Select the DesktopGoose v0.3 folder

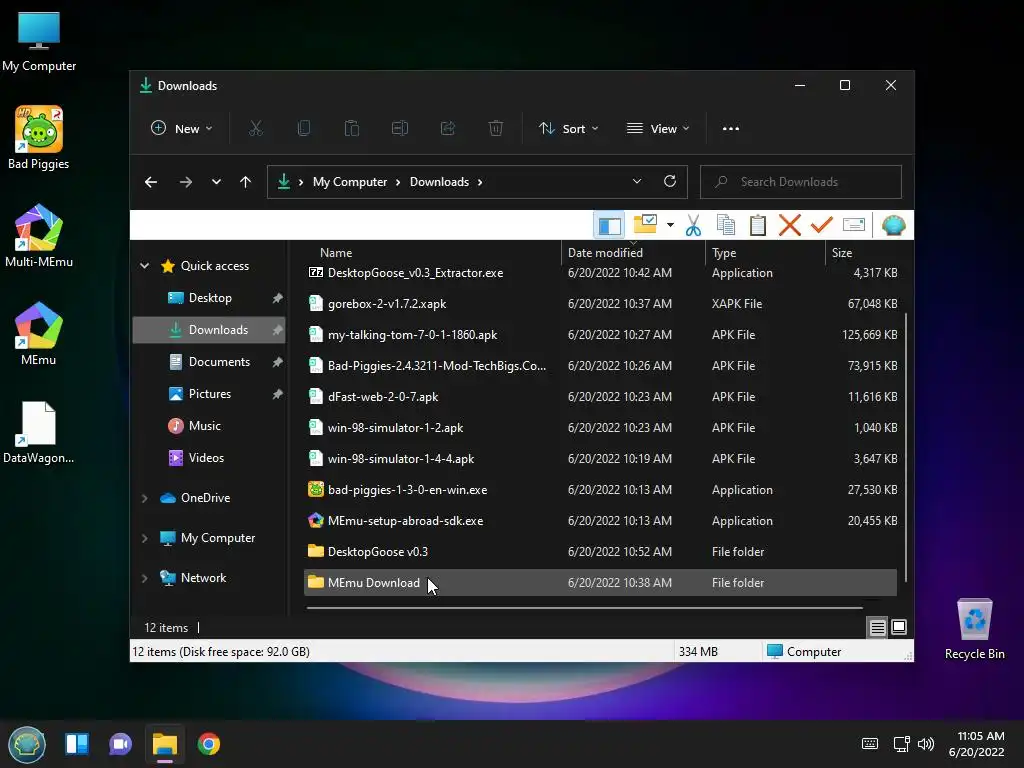[x=600, y=552]
